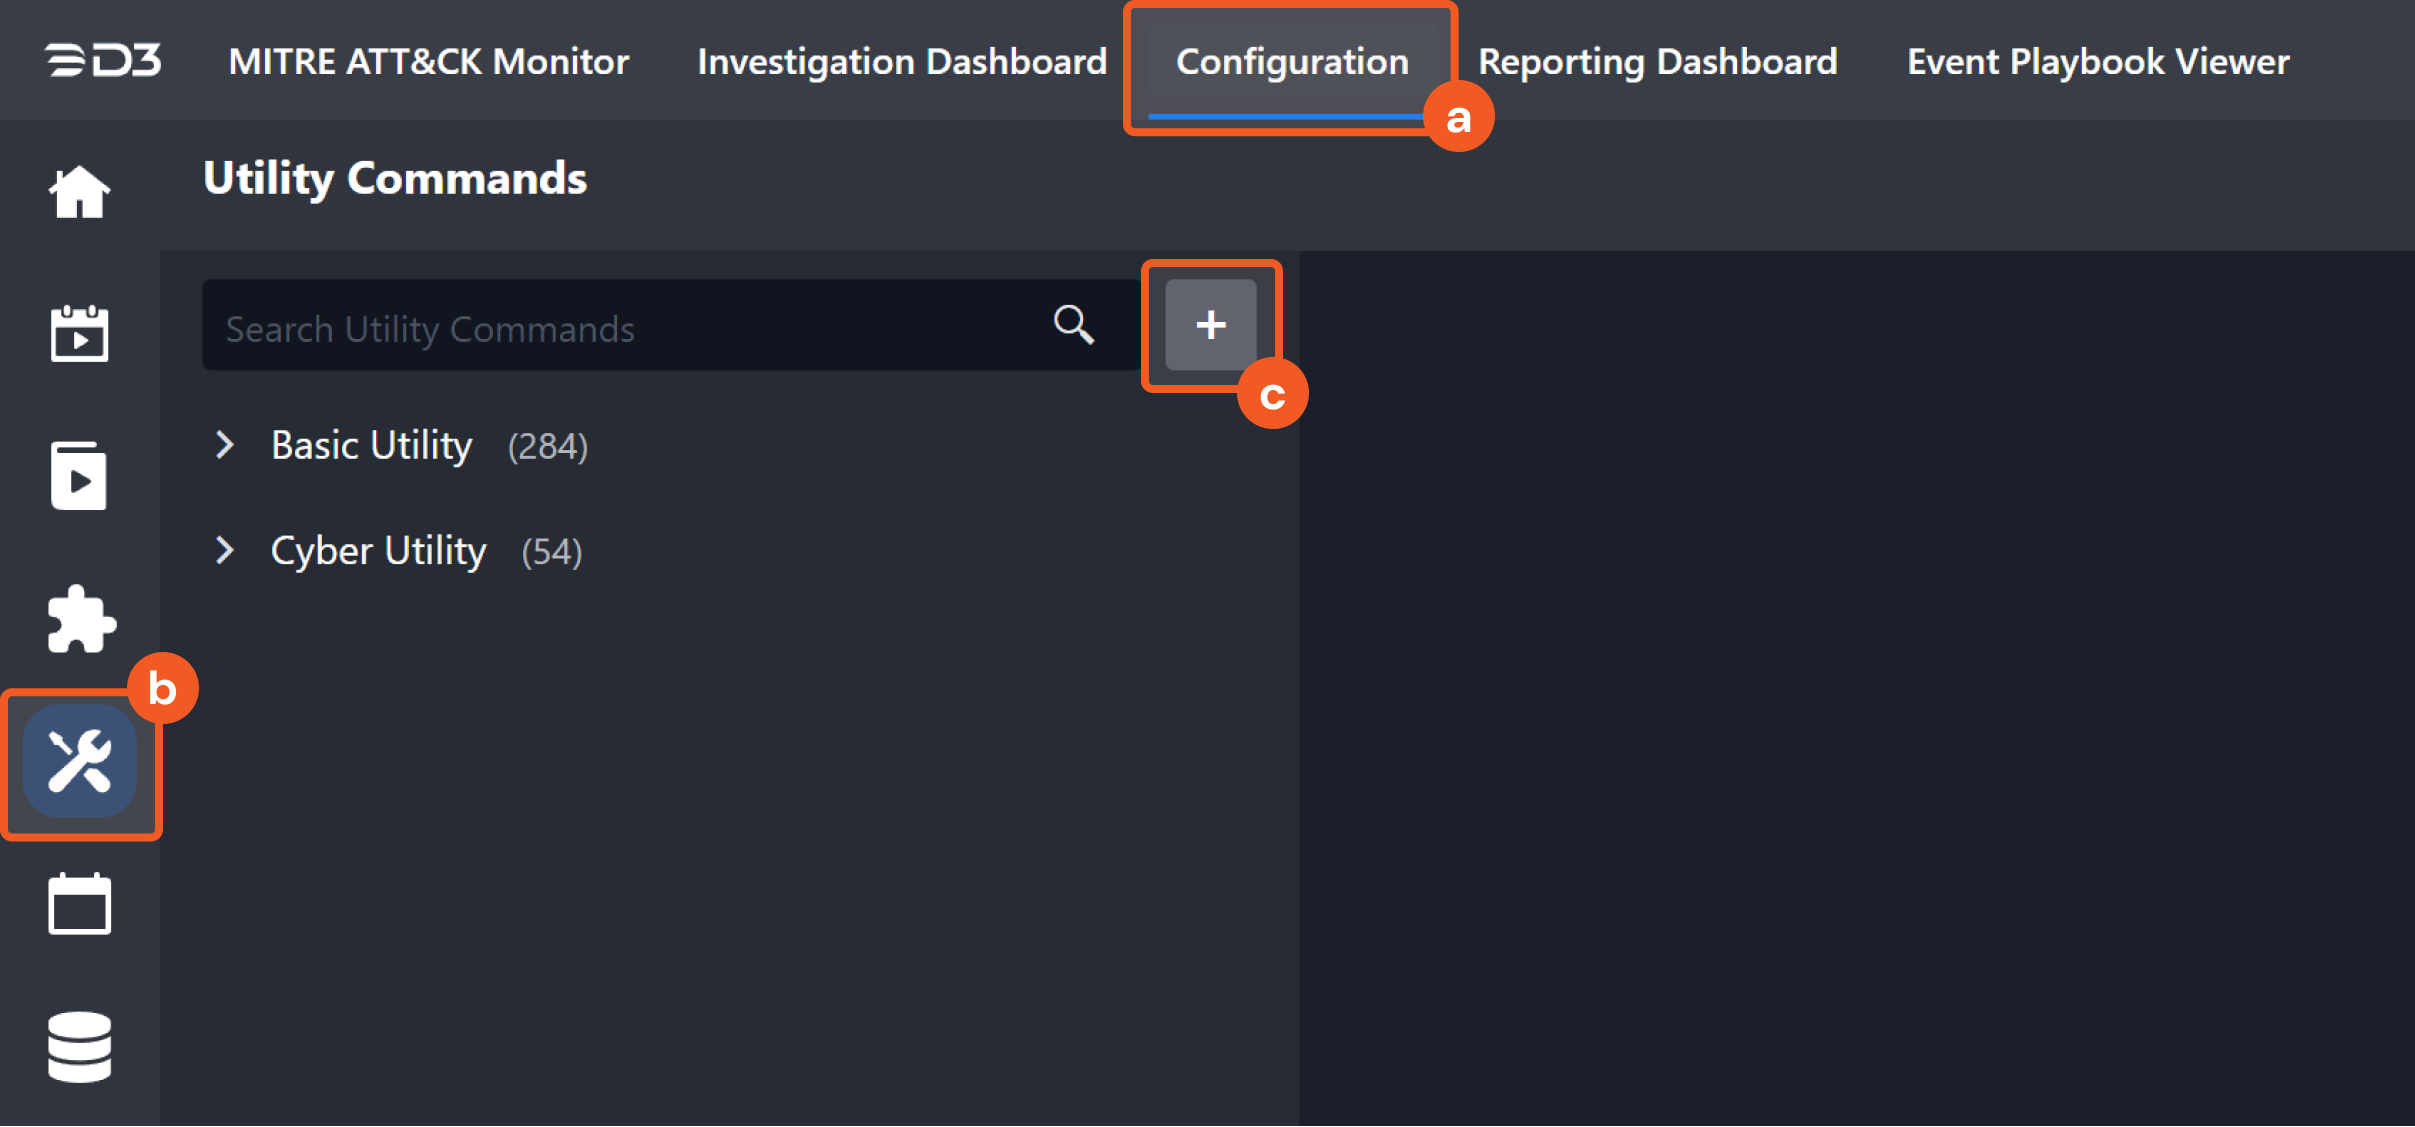Focus the Search Utility Commands field
This screenshot has height=1127, width=2415.
pos(620,328)
